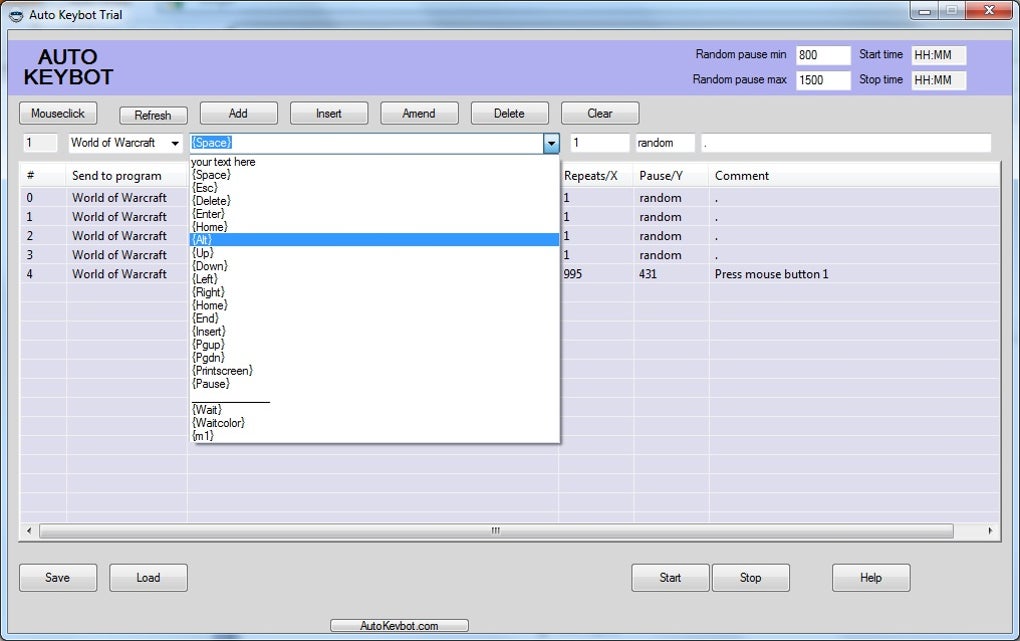Choose {Insert} from the key list
Image resolution: width=1020 pixels, height=641 pixels.
pos(375,331)
